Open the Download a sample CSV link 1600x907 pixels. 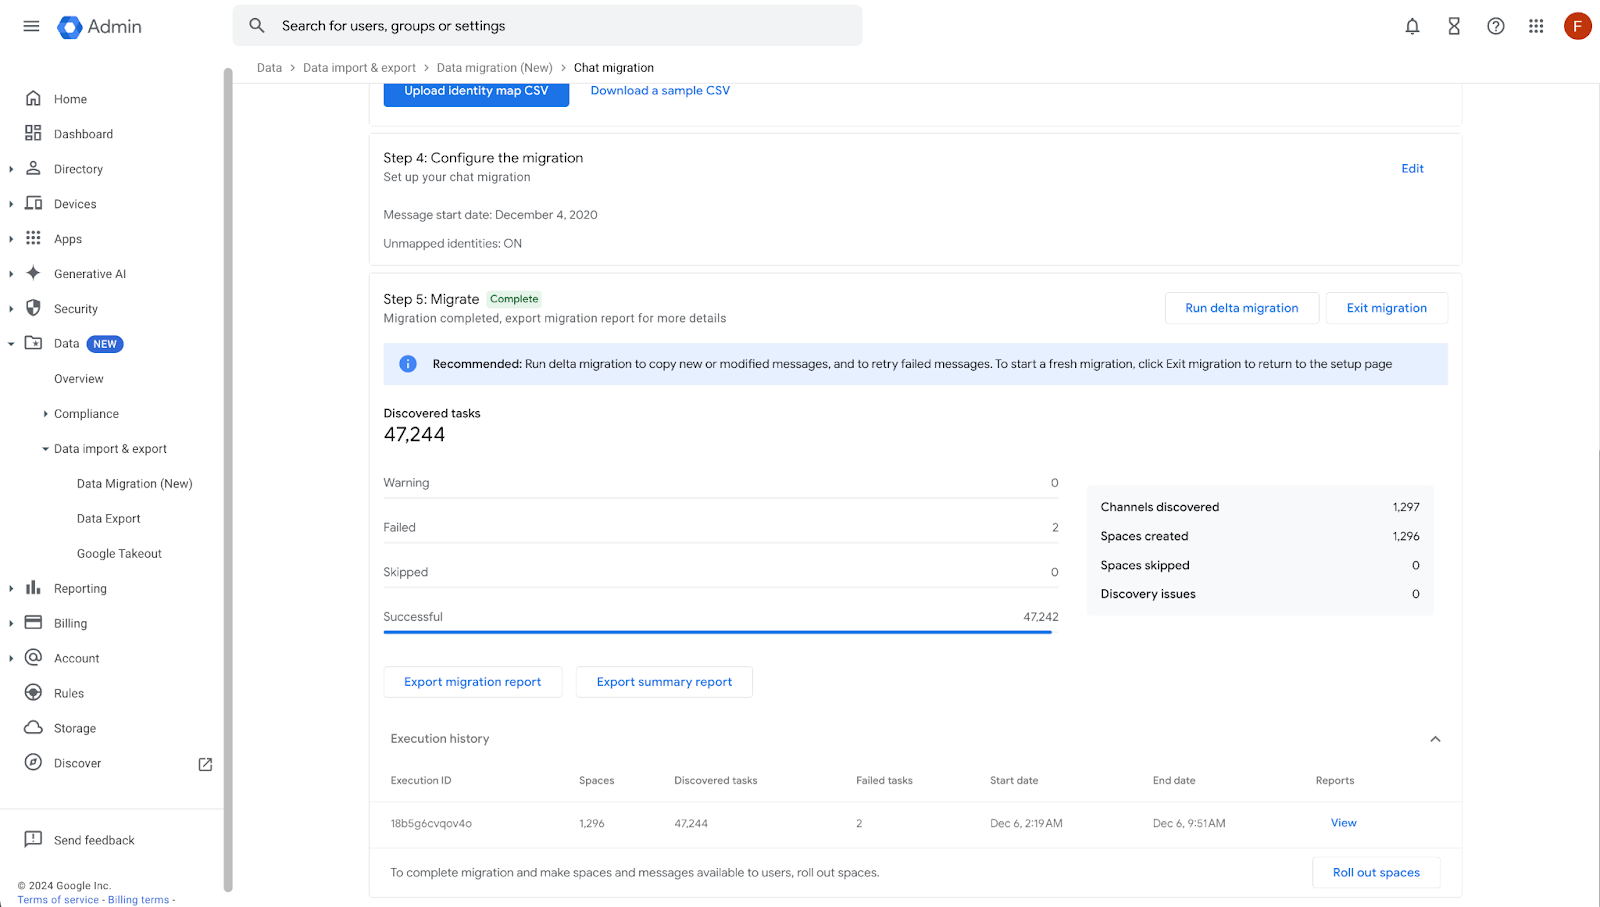click(x=659, y=90)
